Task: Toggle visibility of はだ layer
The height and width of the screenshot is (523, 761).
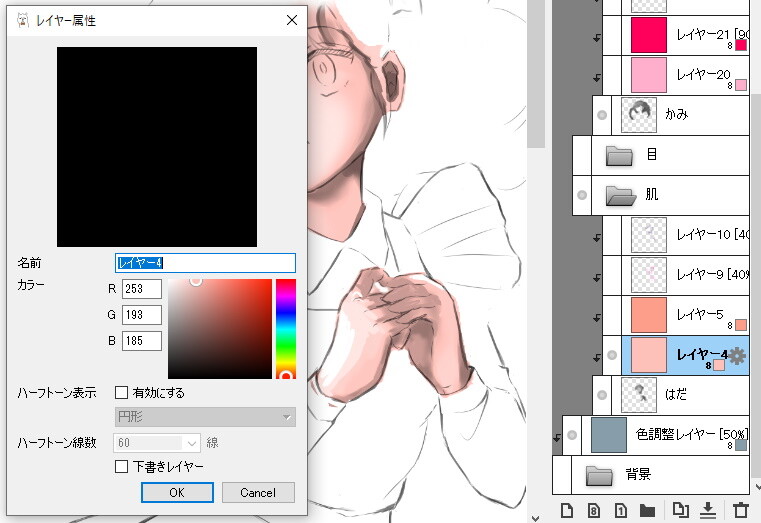Action: [x=602, y=395]
